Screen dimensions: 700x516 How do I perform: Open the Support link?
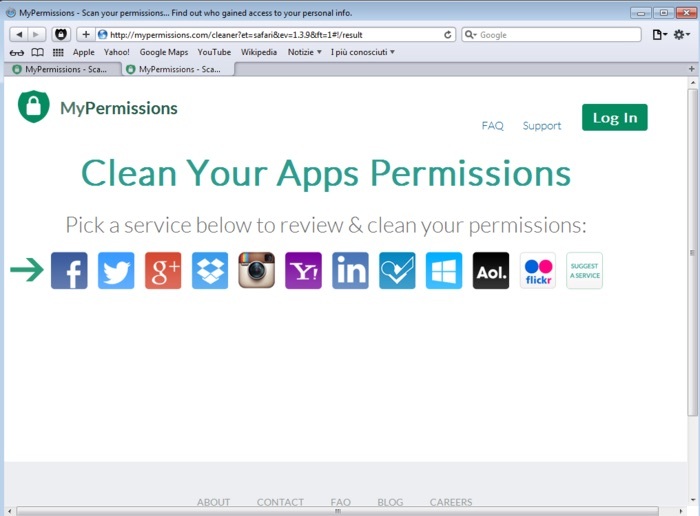pos(542,126)
